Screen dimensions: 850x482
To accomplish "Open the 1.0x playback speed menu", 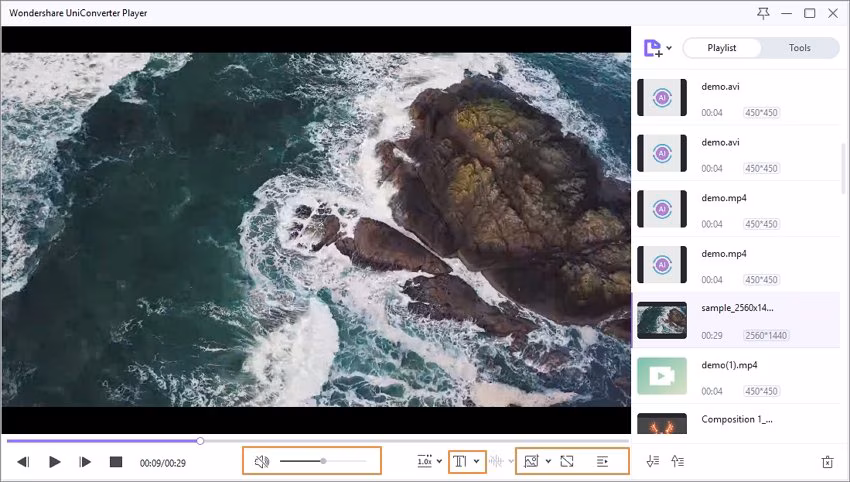I will tap(424, 461).
